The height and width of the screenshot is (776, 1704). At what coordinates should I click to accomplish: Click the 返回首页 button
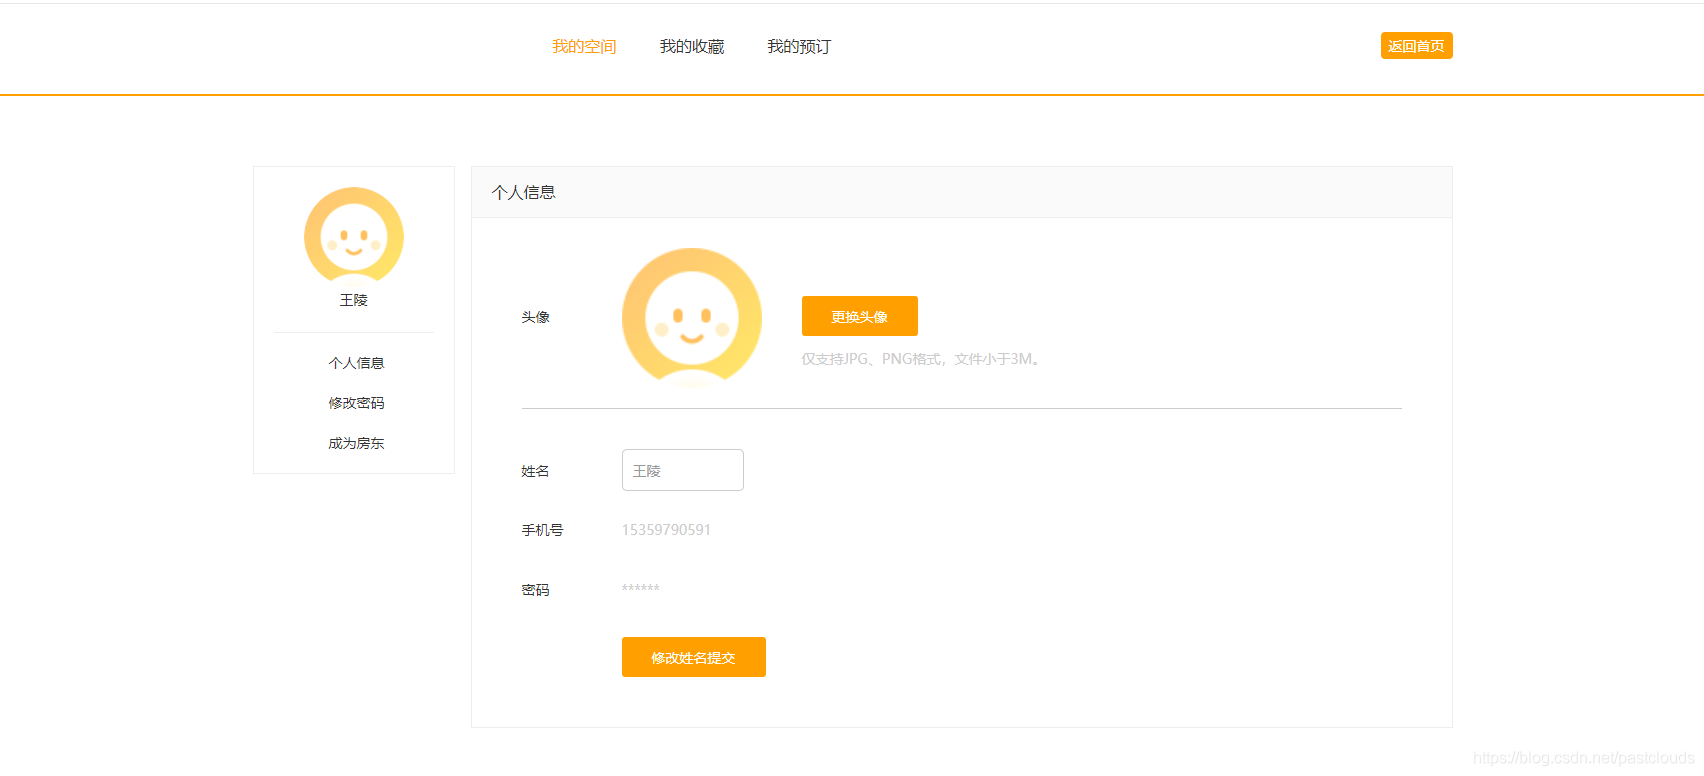coord(1416,46)
